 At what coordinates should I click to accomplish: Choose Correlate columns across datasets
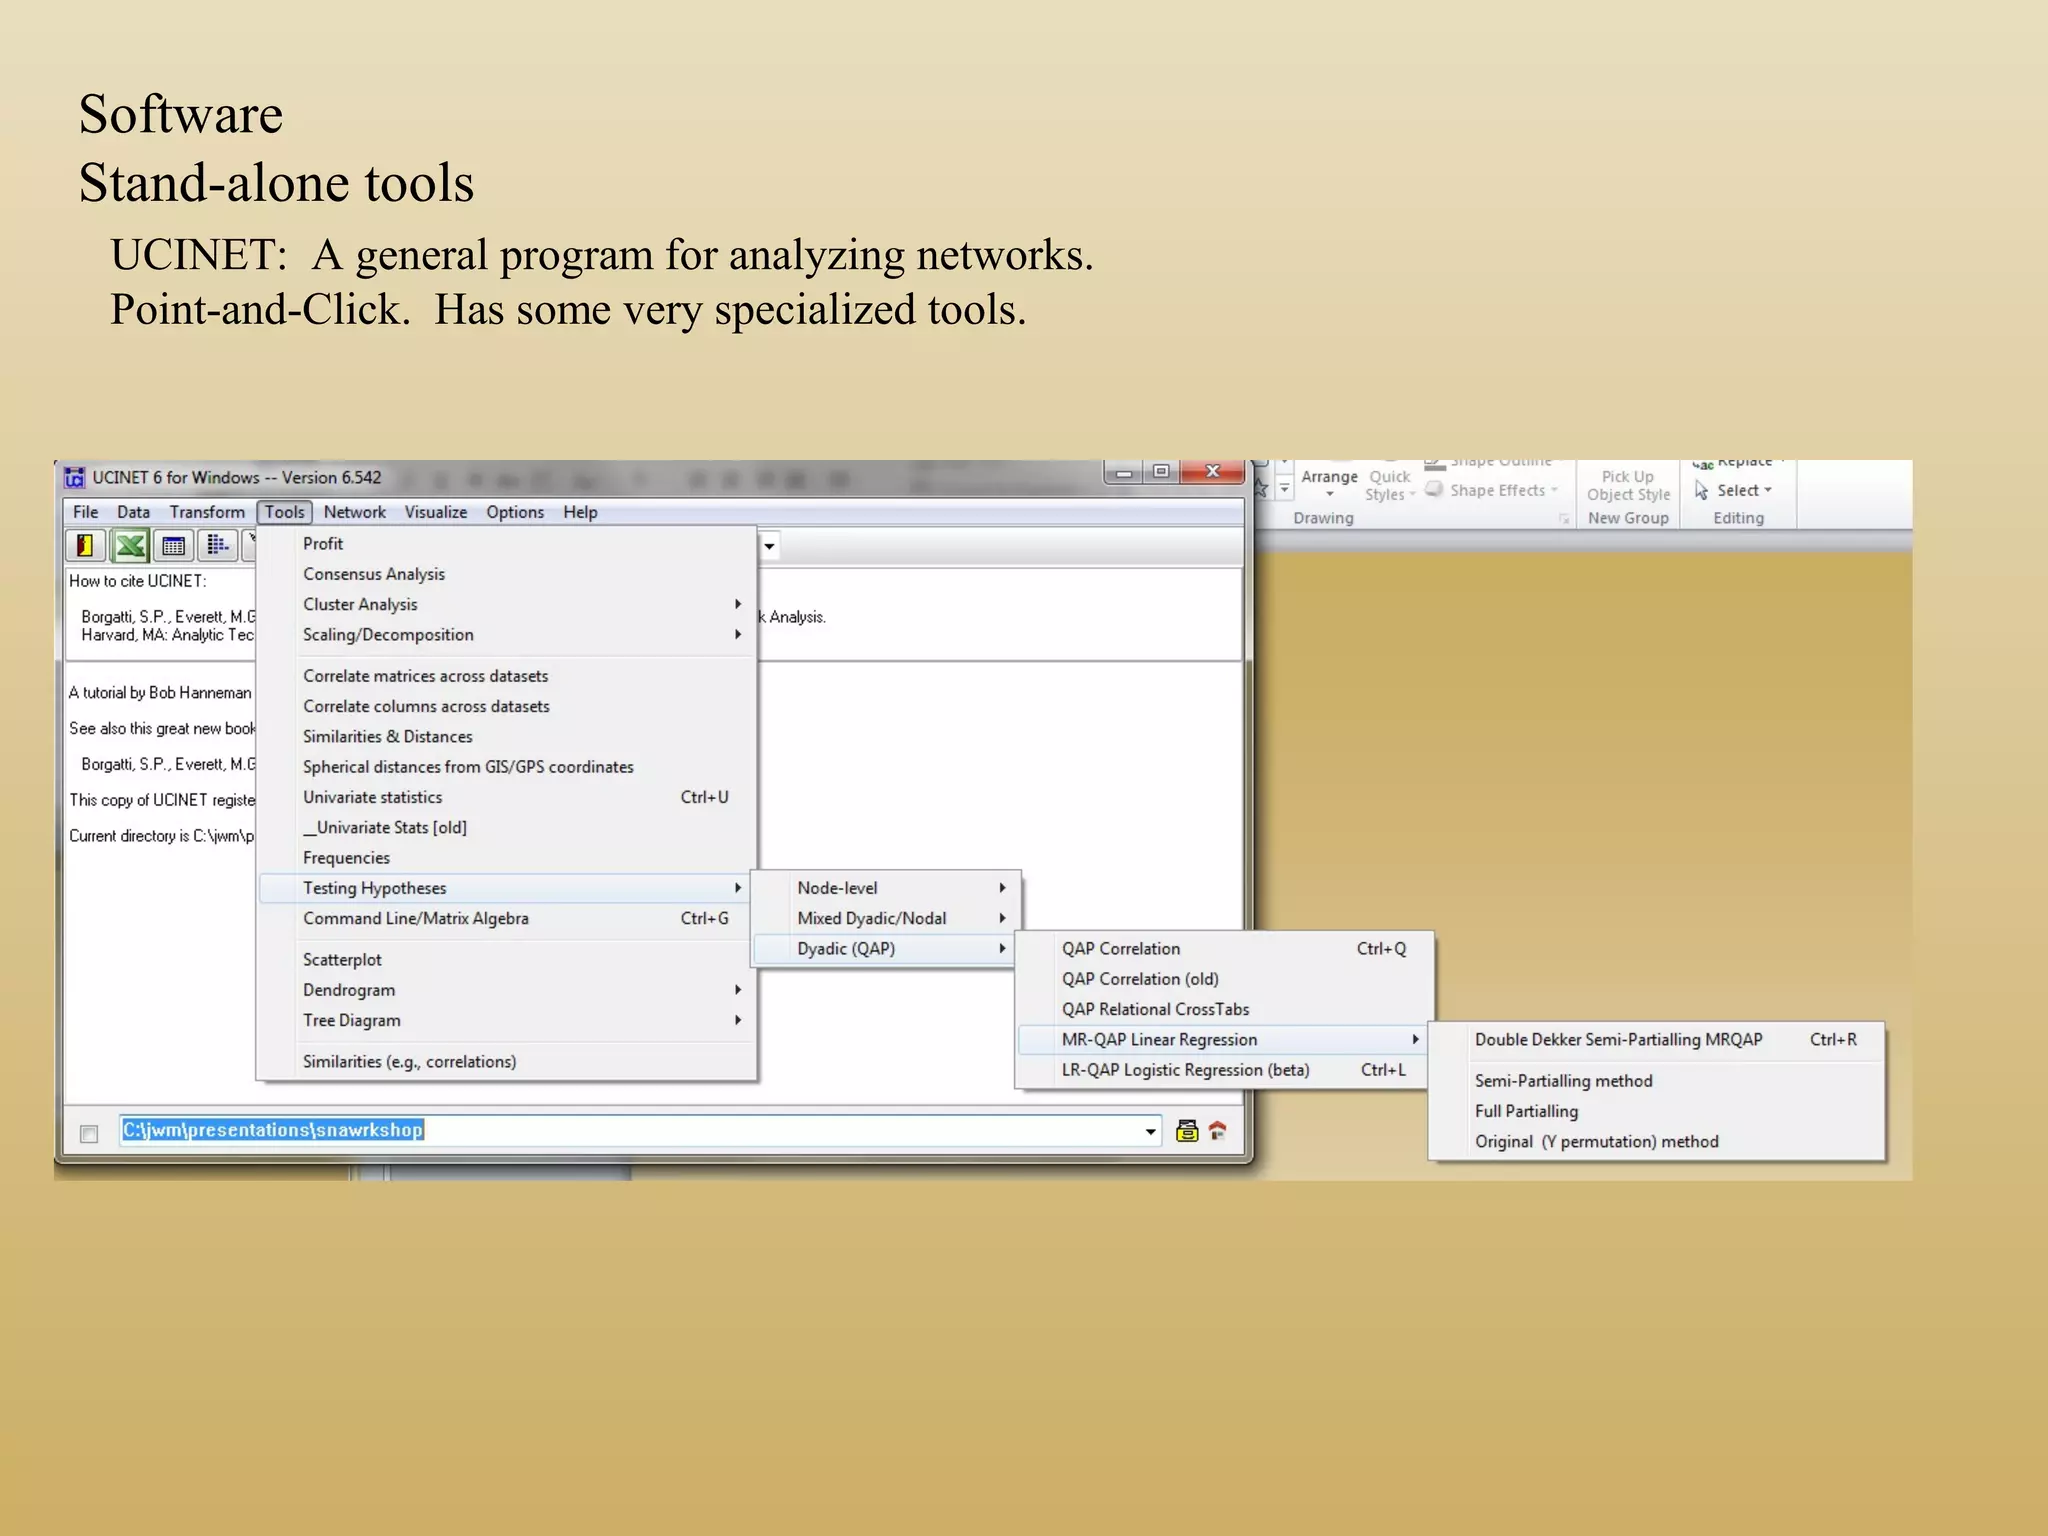click(506, 706)
